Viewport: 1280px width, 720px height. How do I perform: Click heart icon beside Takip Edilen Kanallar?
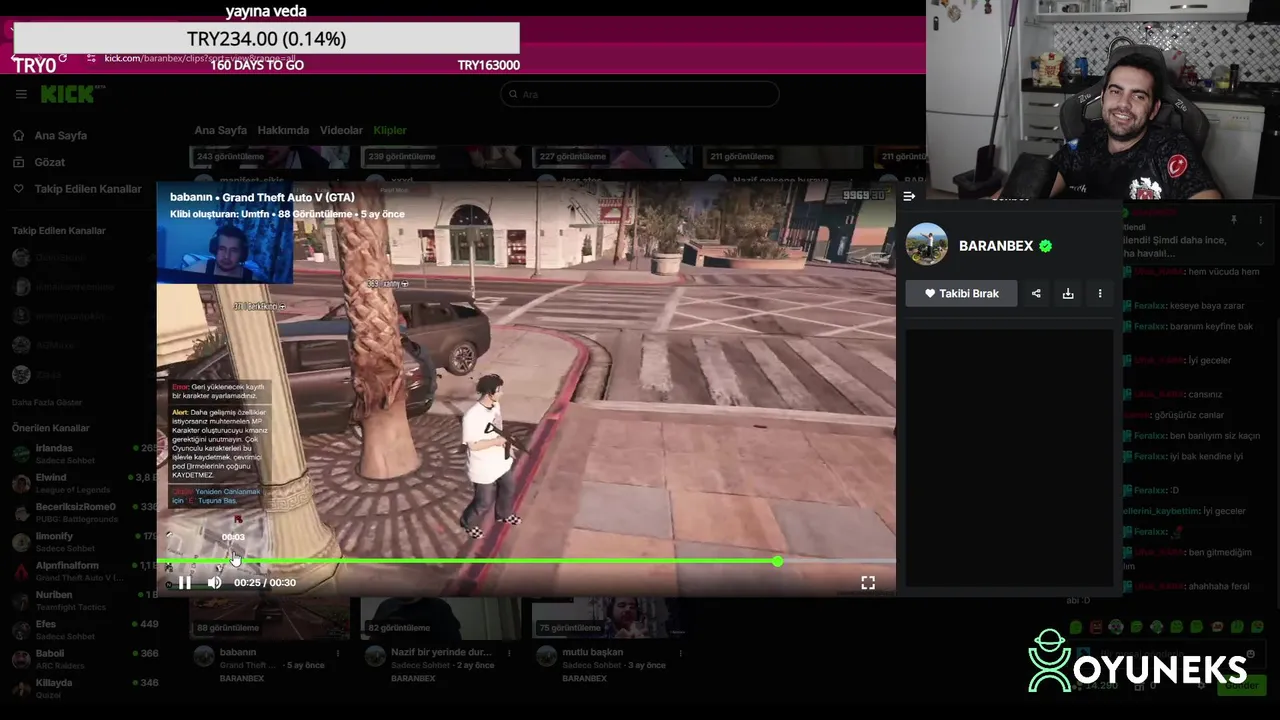click(x=18, y=189)
